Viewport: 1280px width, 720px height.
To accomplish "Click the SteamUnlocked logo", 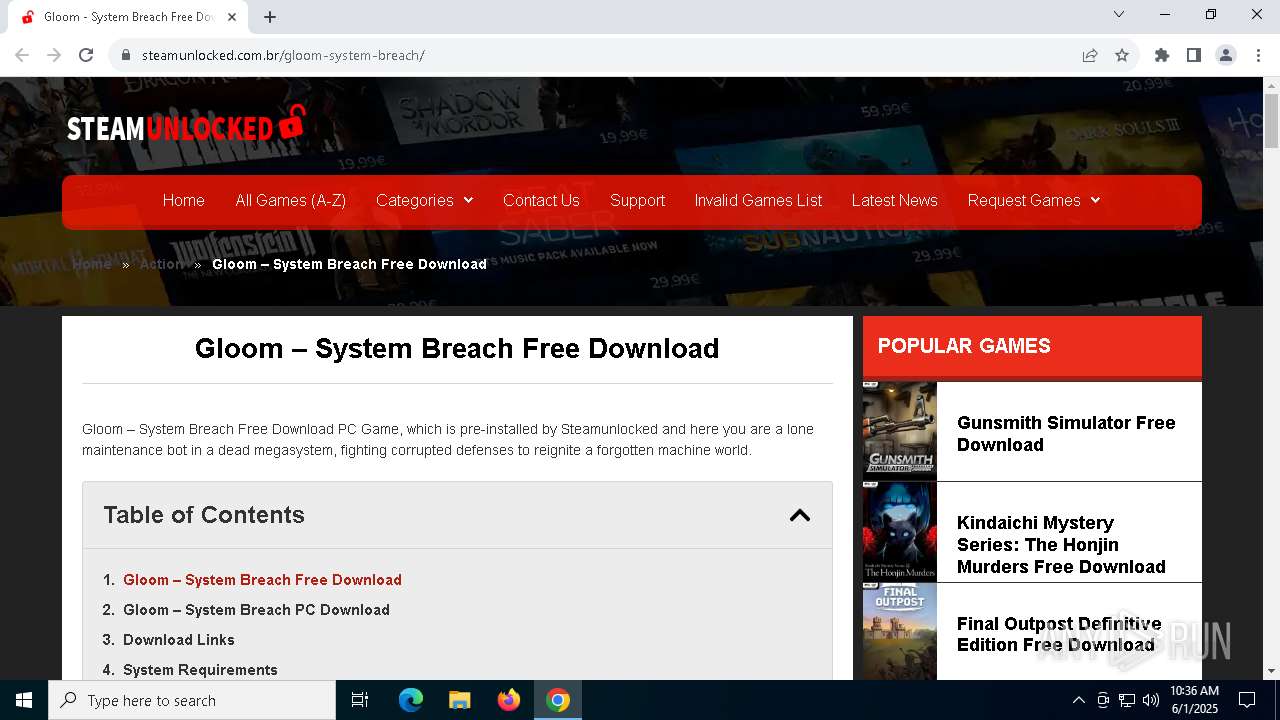I will coord(186,125).
